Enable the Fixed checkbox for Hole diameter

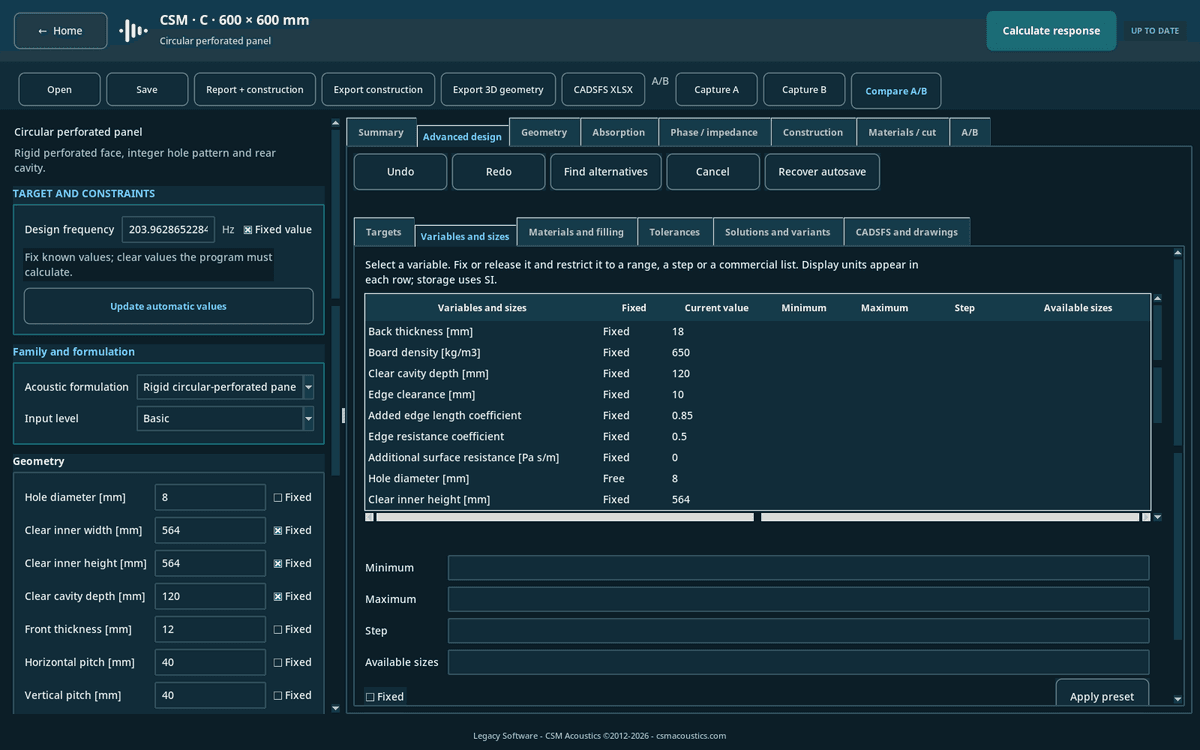pos(278,498)
